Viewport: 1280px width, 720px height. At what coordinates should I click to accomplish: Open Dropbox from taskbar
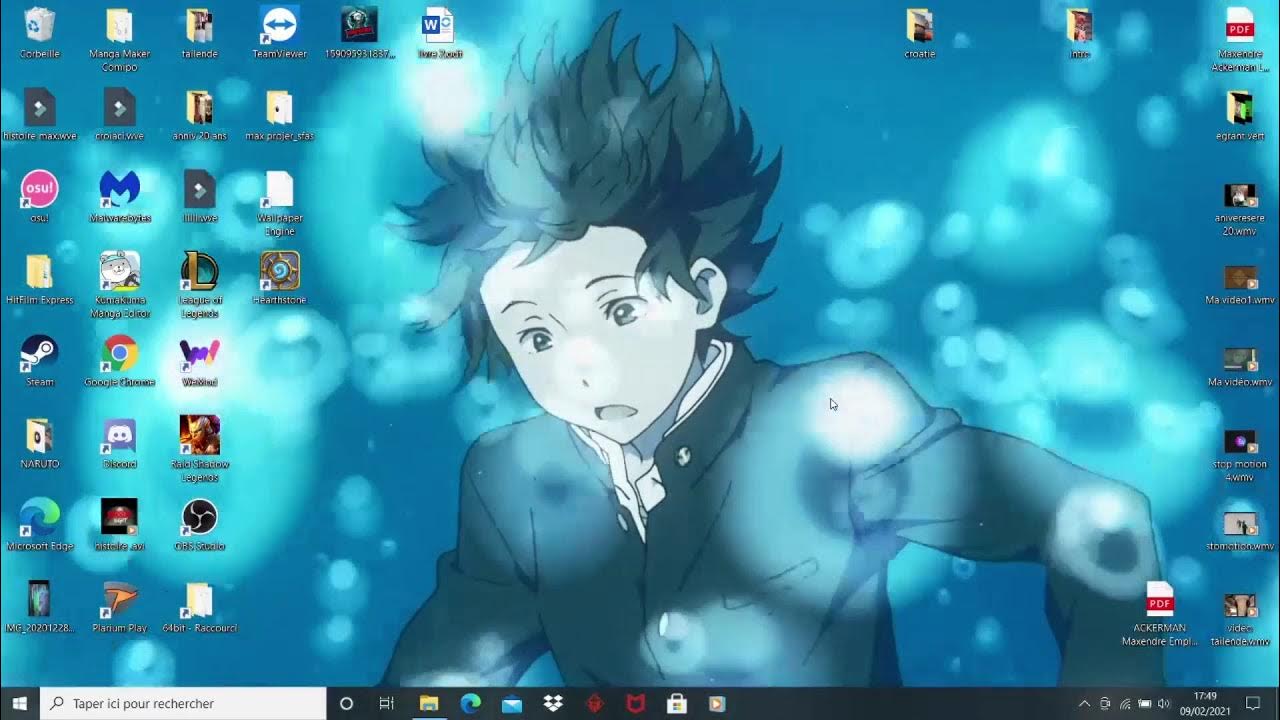553,704
